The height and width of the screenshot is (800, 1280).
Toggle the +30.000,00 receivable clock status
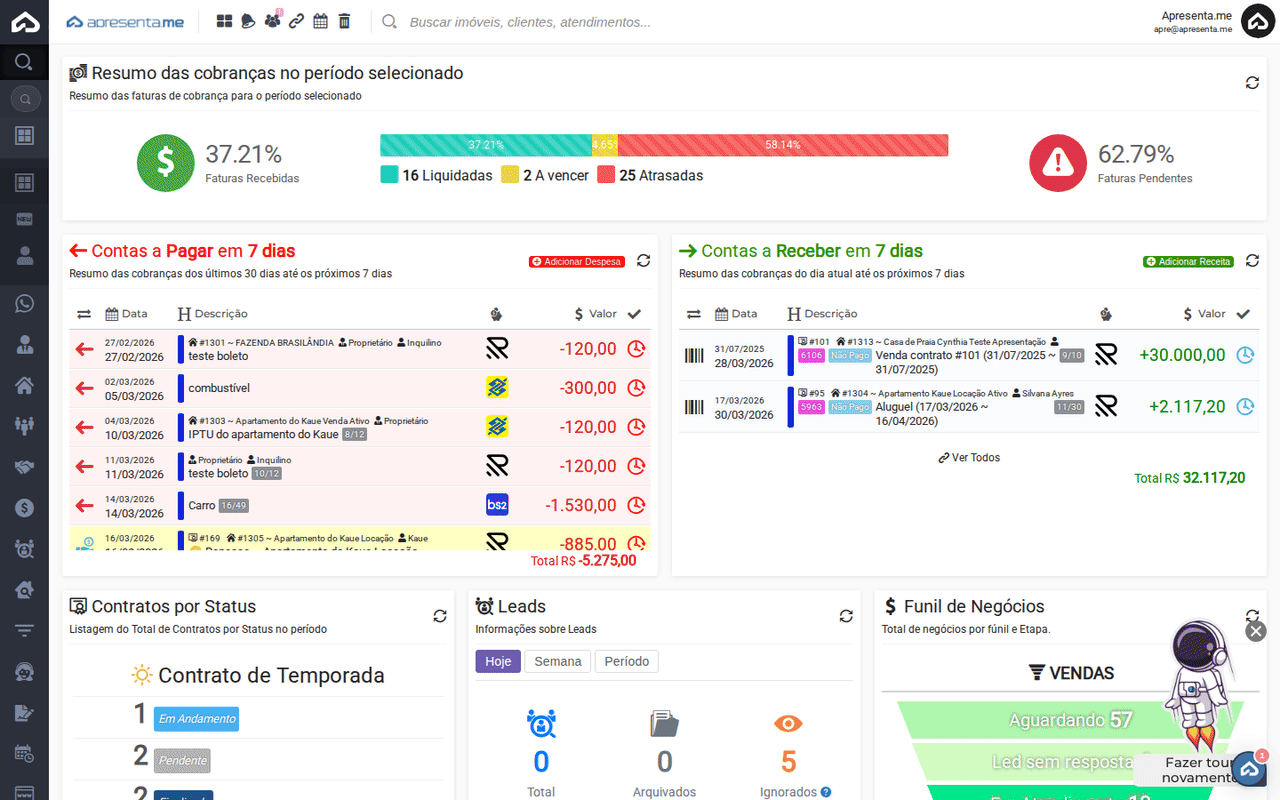(1245, 355)
